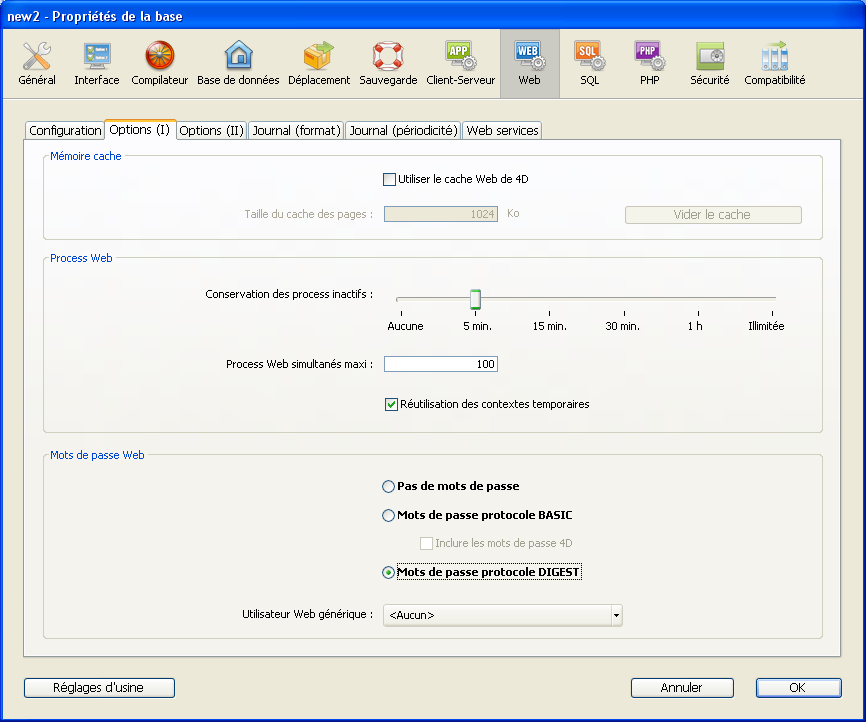Click the Réglages d'usine button
Image resolution: width=866 pixels, height=722 pixels.
coord(99,688)
